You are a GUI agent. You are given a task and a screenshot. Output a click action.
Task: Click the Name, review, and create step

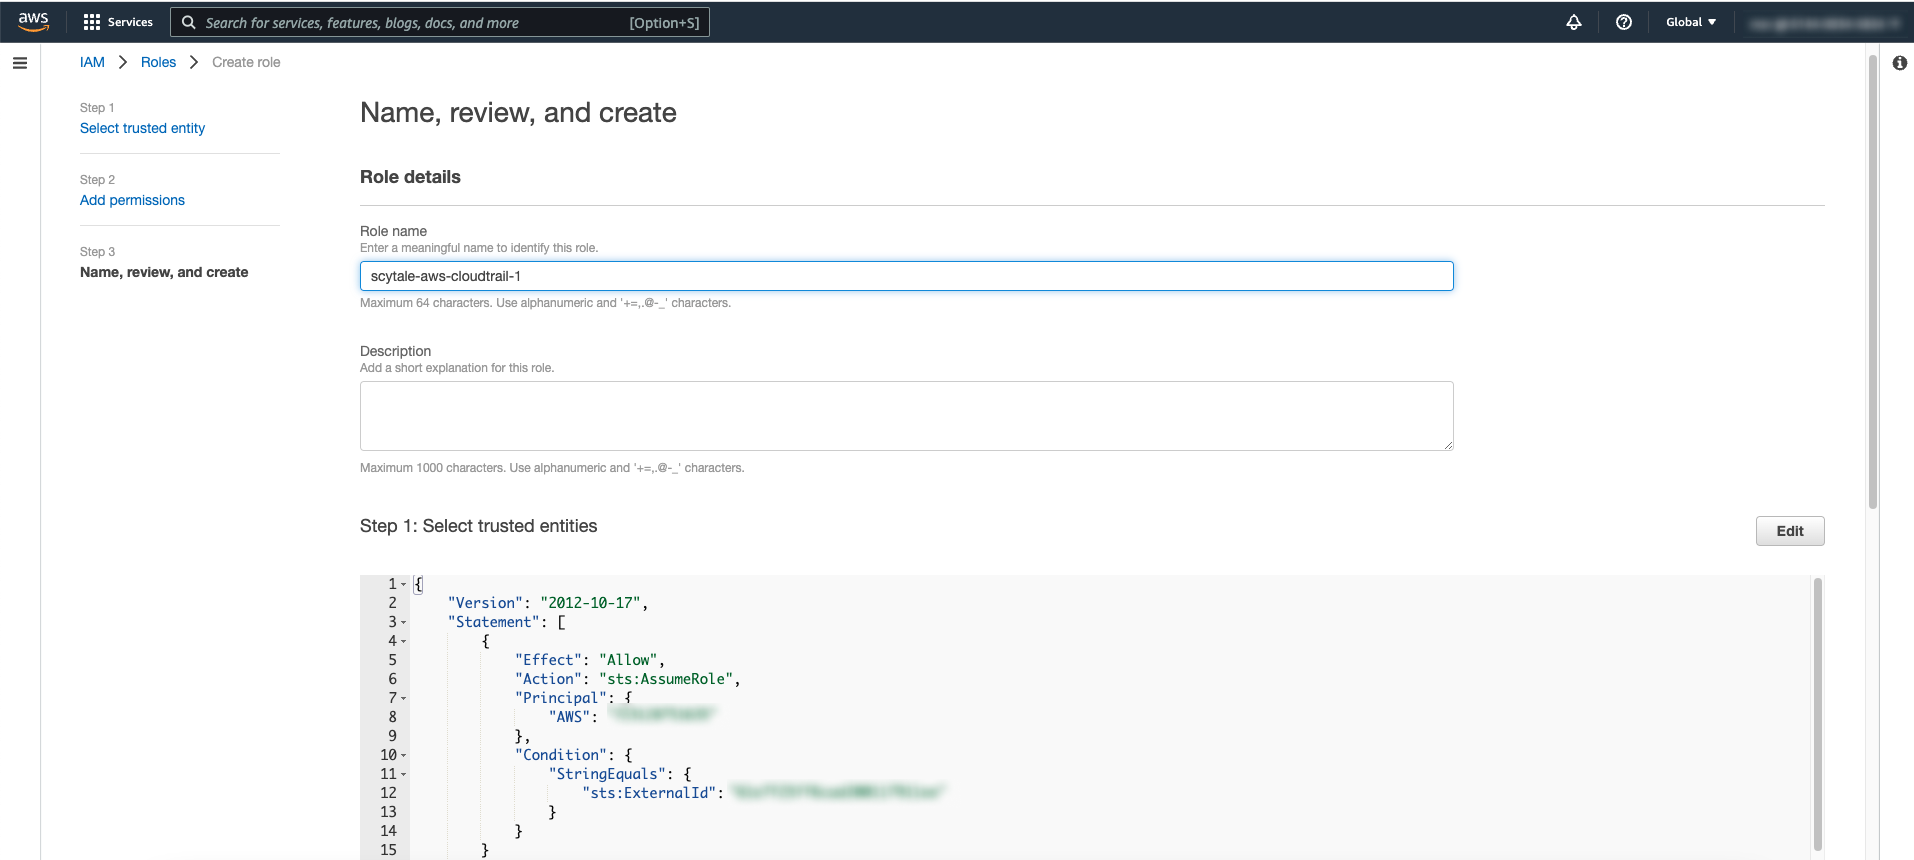point(164,272)
